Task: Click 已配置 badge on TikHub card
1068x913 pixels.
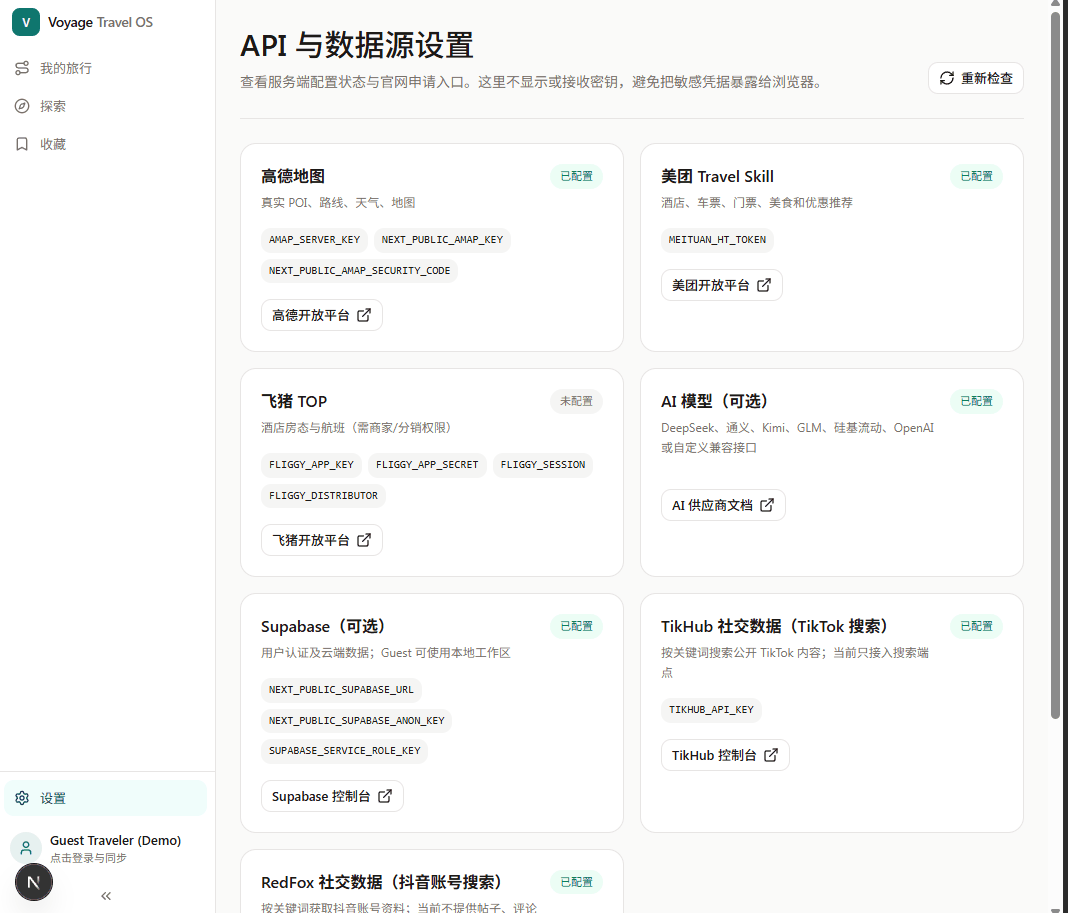Action: pos(976,626)
